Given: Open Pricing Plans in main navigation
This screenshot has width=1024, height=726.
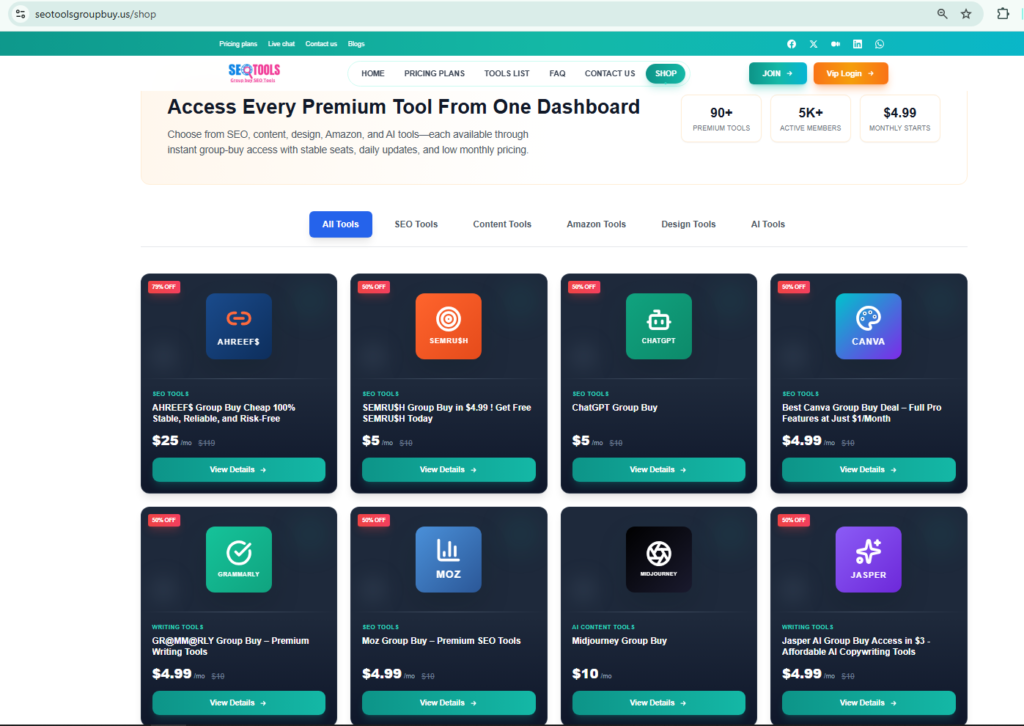Looking at the screenshot, I should [x=434, y=73].
